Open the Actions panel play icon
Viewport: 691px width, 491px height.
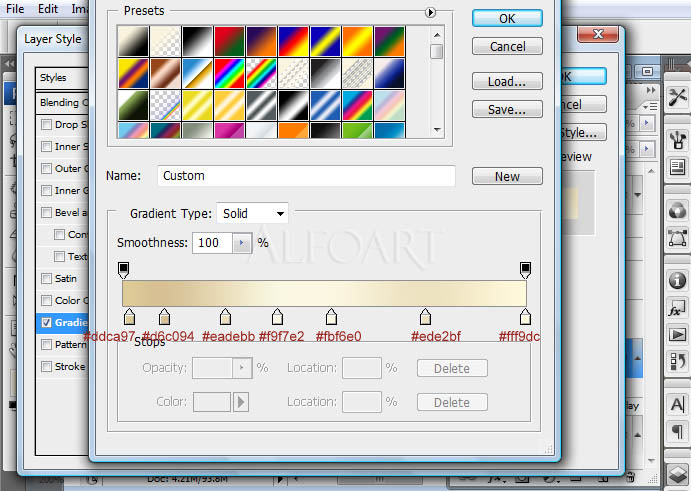[x=677, y=335]
